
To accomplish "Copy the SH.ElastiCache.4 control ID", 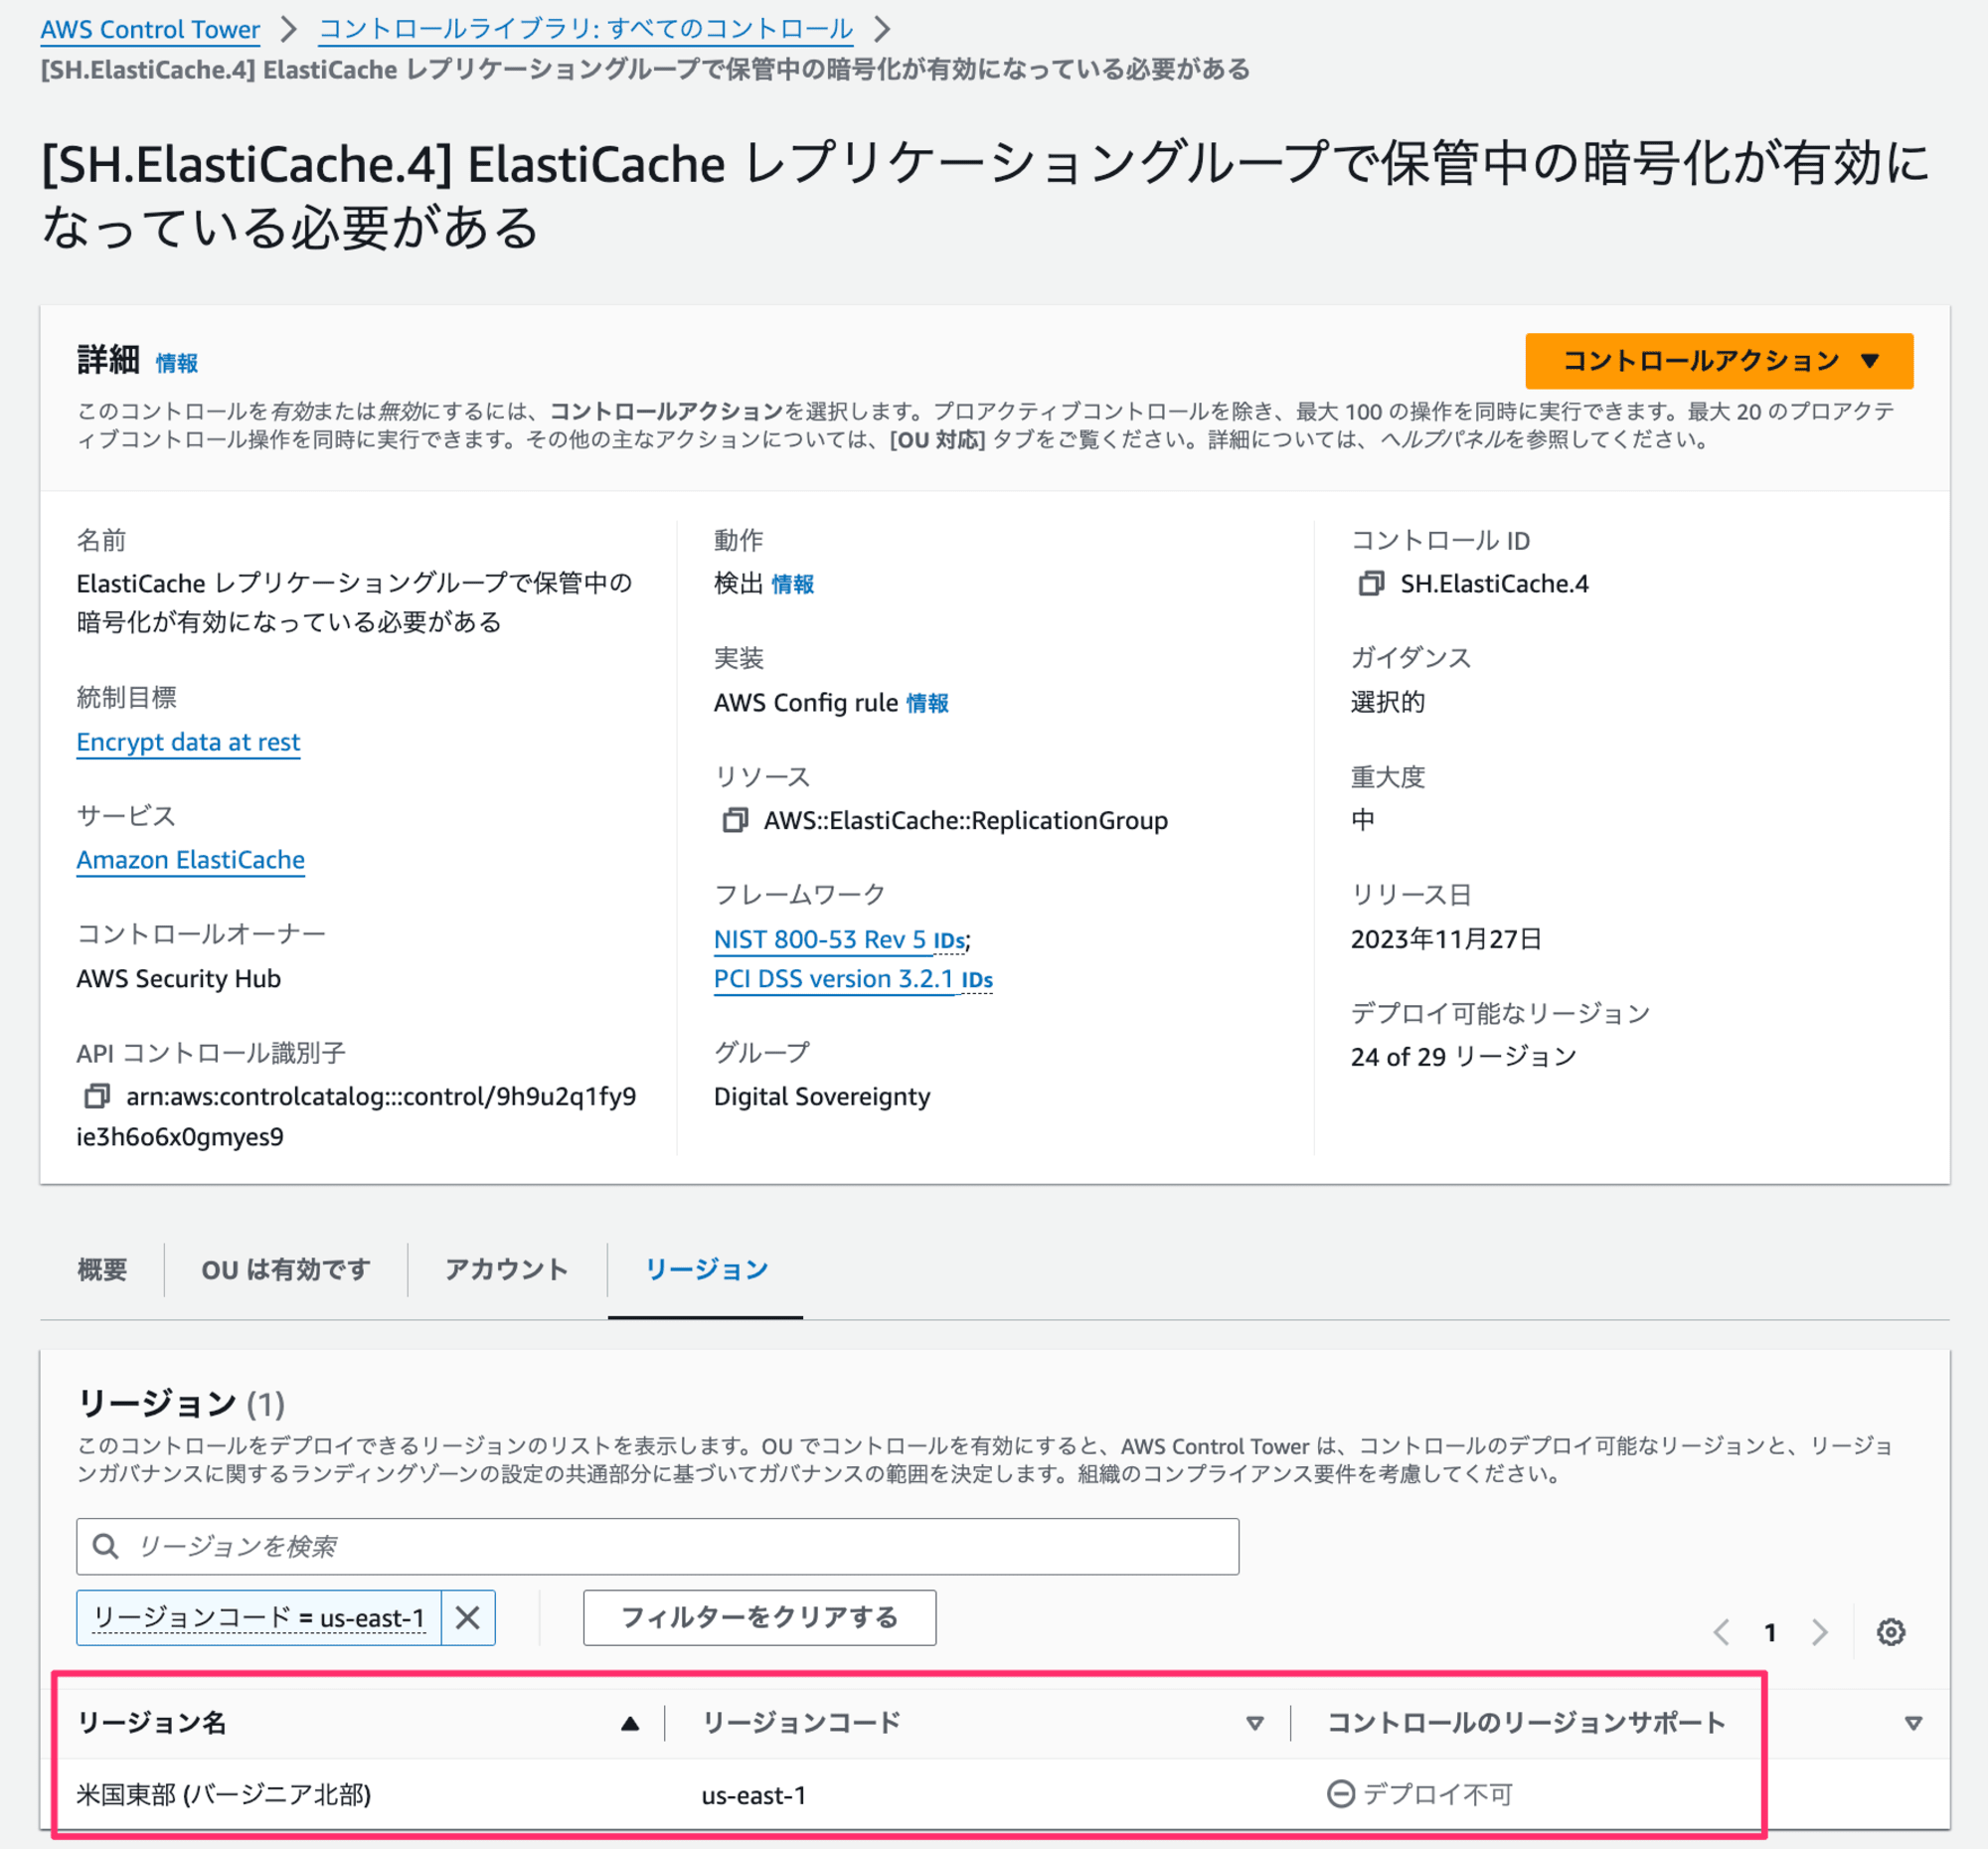I will [1370, 583].
